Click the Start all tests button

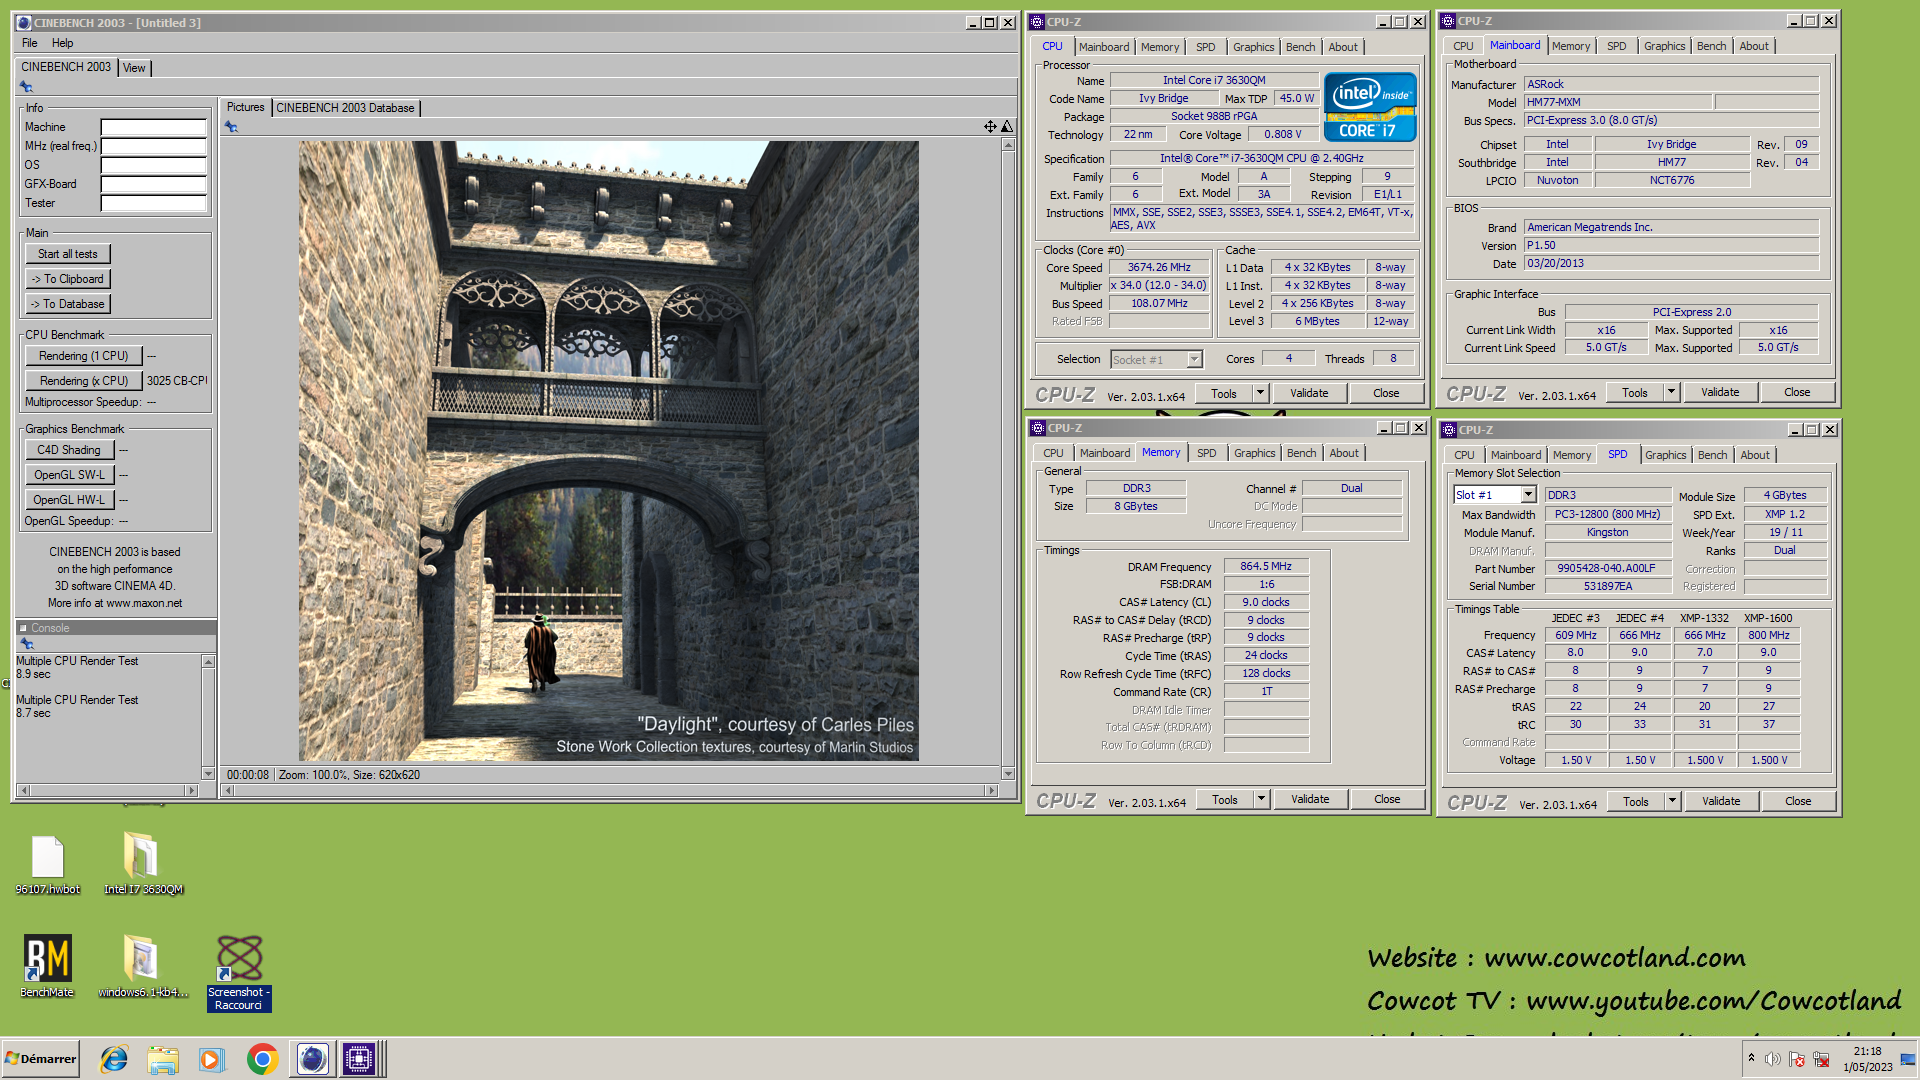click(68, 254)
